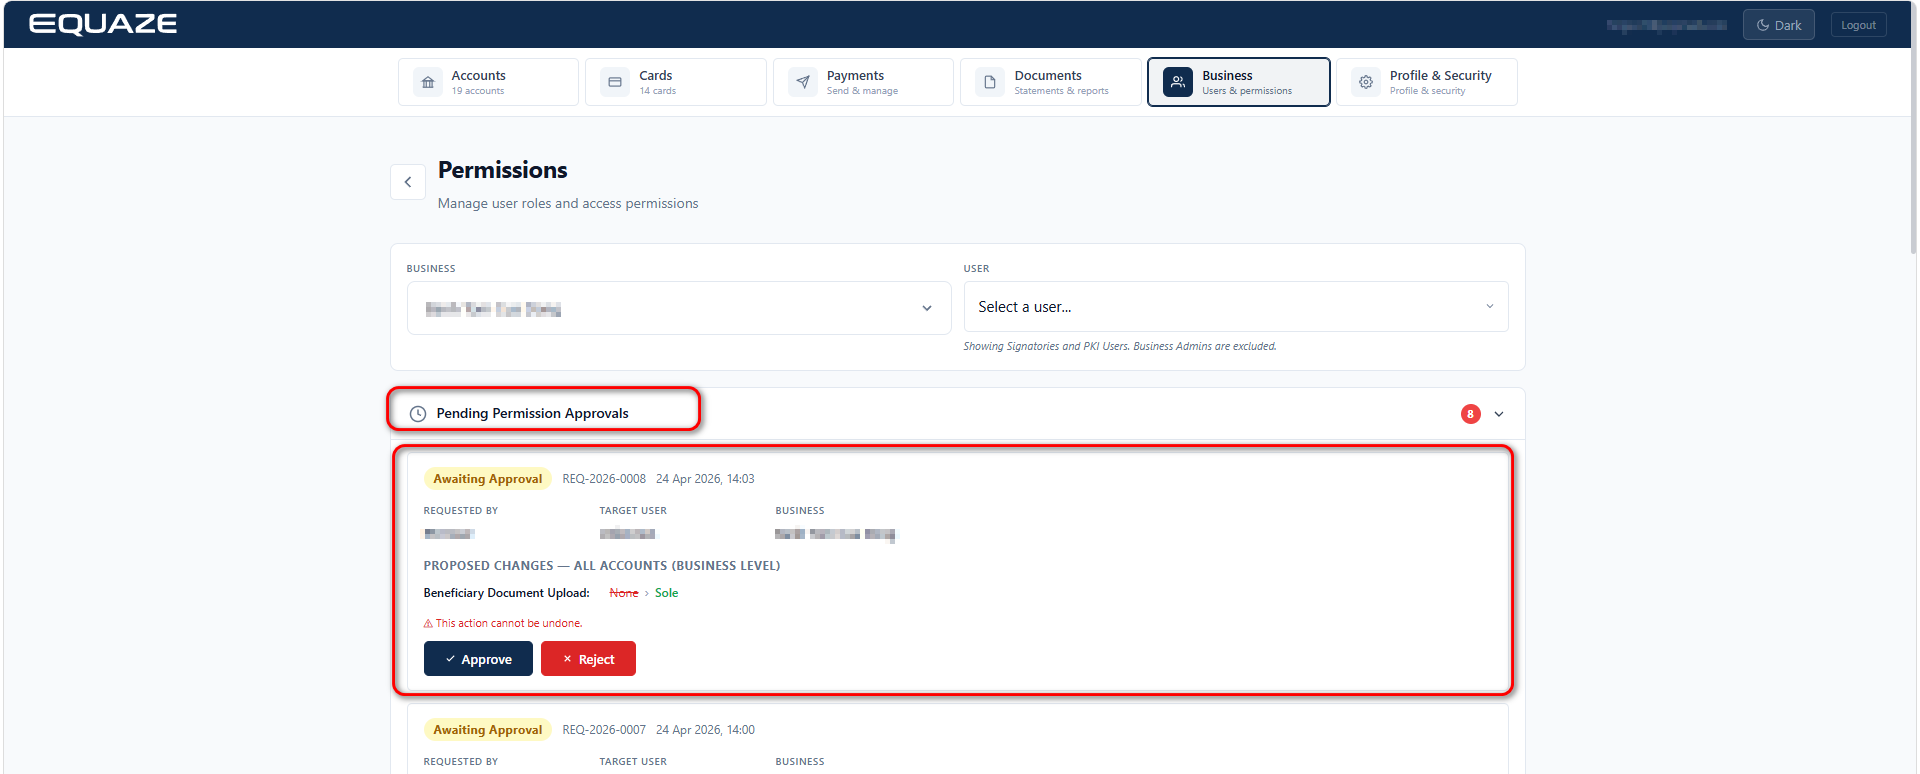Click the Awaiting Approval badge for REQ-2026-0008
The height and width of the screenshot is (774, 1920).
(488, 479)
